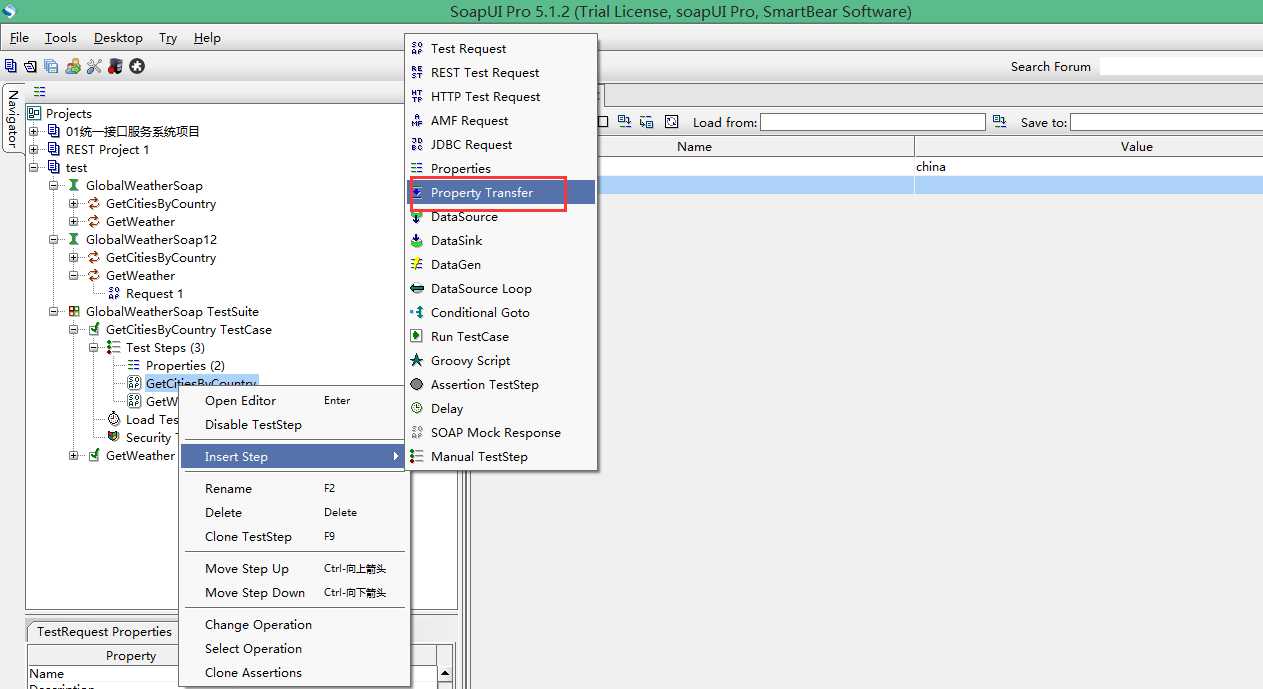
Task: Expand the REST Project 1 node
Action: tap(34, 149)
